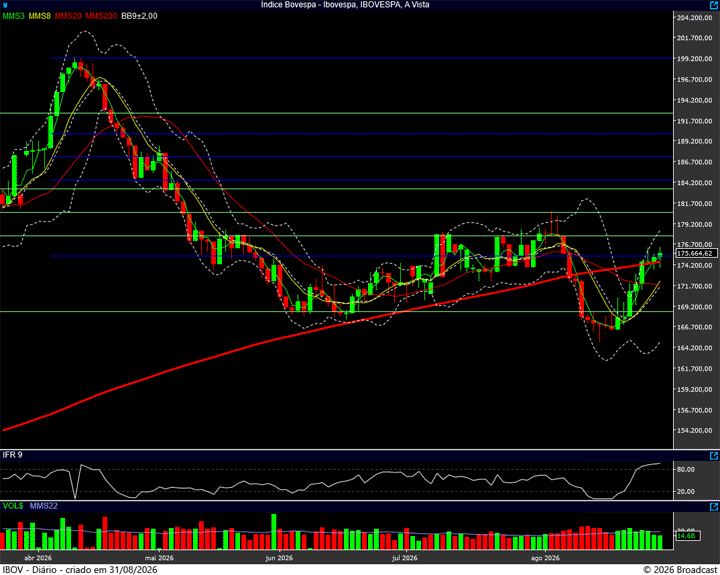Click the © 2026 Broadcast credit

click(680, 569)
